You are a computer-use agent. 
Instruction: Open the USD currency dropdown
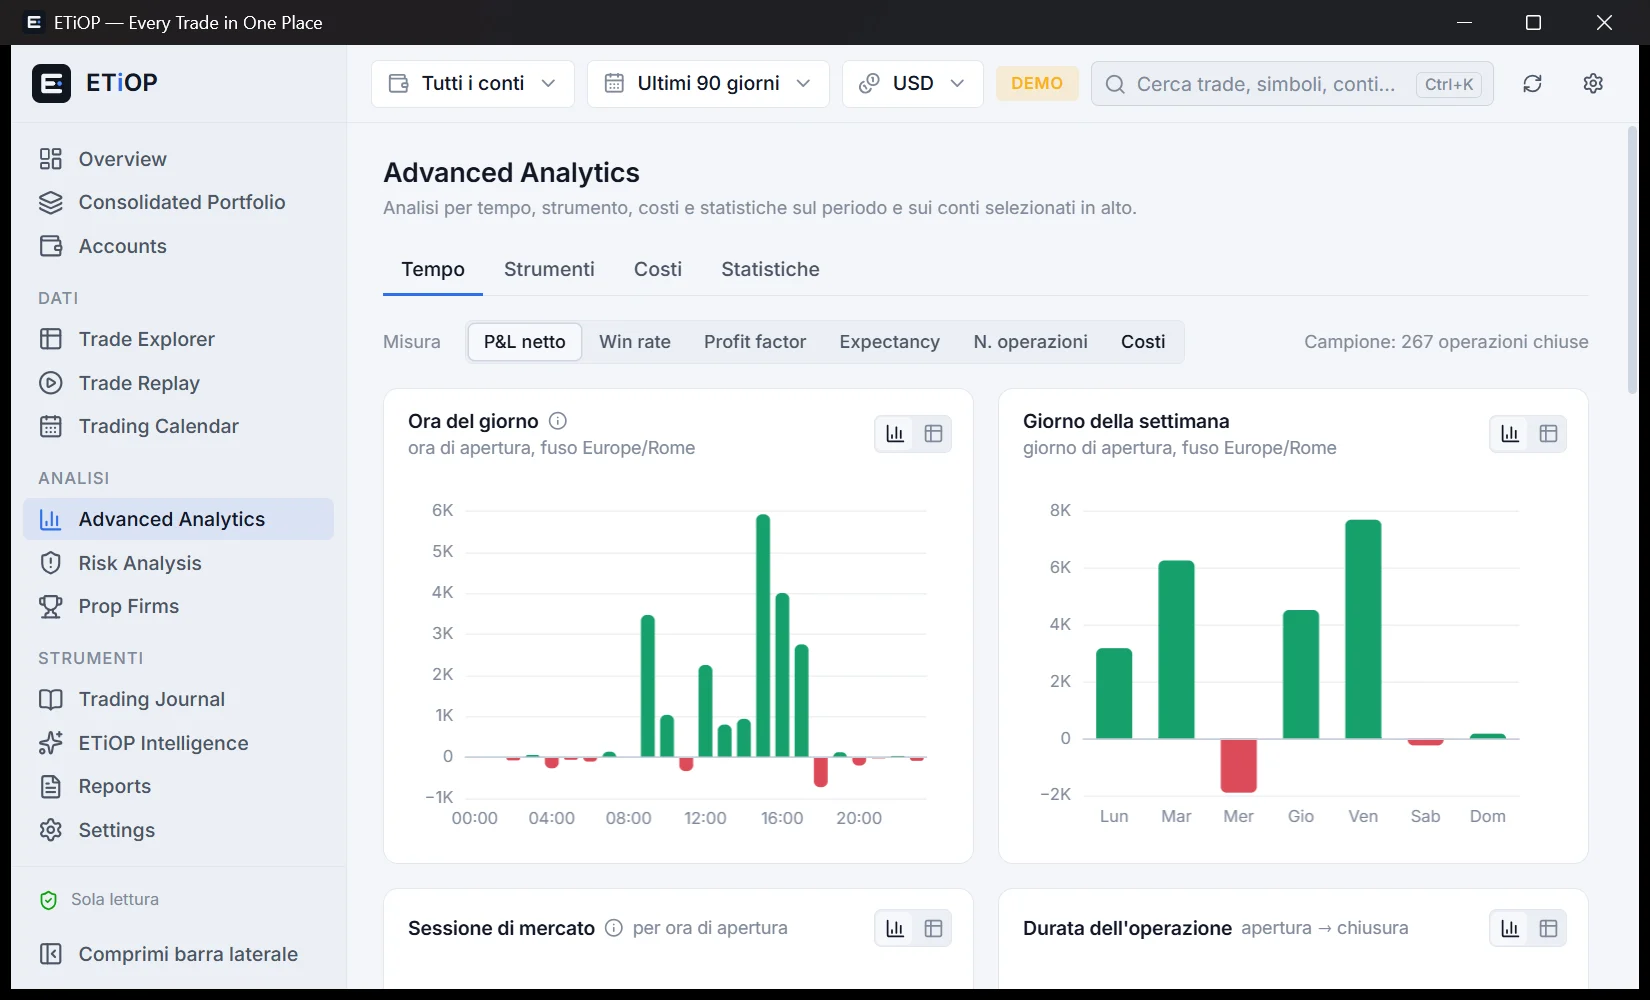coord(913,84)
